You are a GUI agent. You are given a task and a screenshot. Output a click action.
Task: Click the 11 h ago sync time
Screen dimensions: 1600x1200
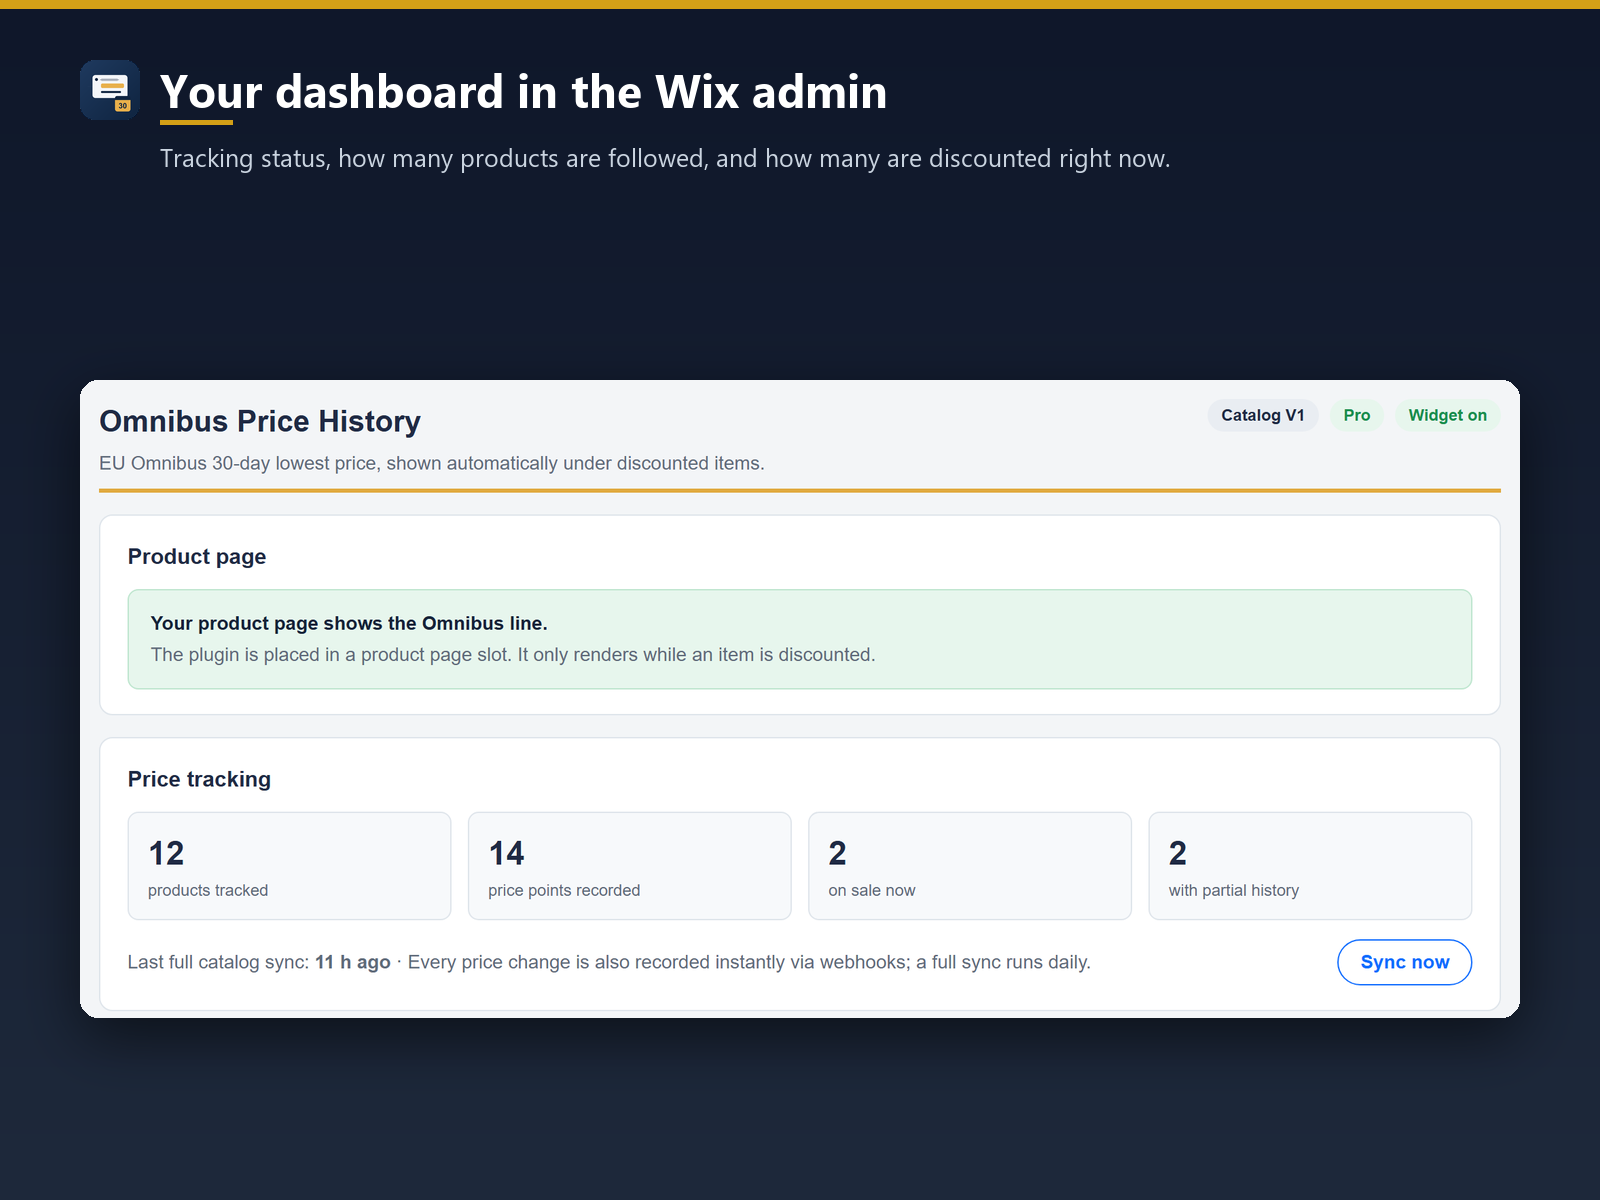[x=353, y=962]
